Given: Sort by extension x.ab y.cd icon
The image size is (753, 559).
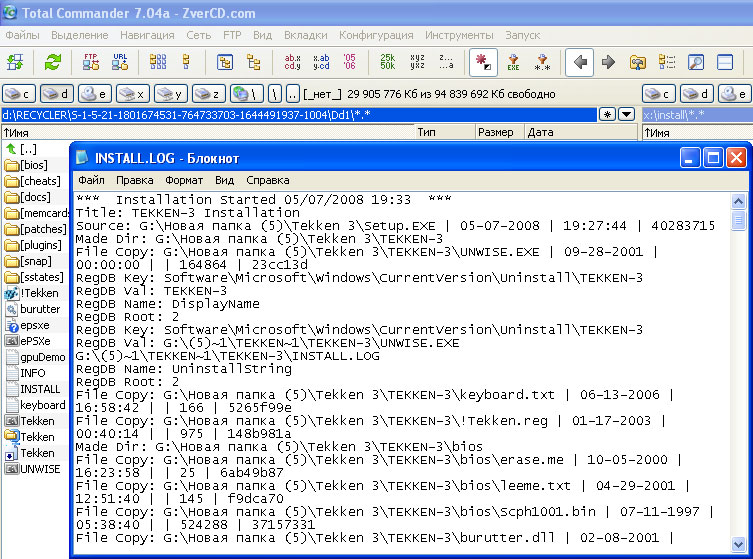Looking at the screenshot, I should click(x=321, y=62).
